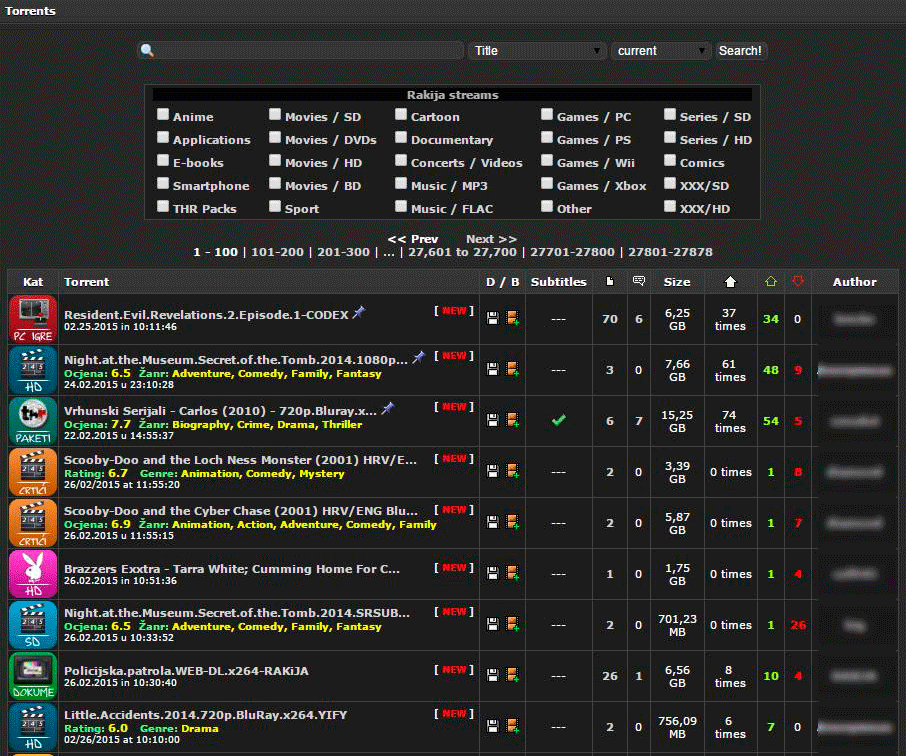This screenshot has width=906, height=756.
Task: Check the Music / FLAC box
Action: click(x=401, y=206)
